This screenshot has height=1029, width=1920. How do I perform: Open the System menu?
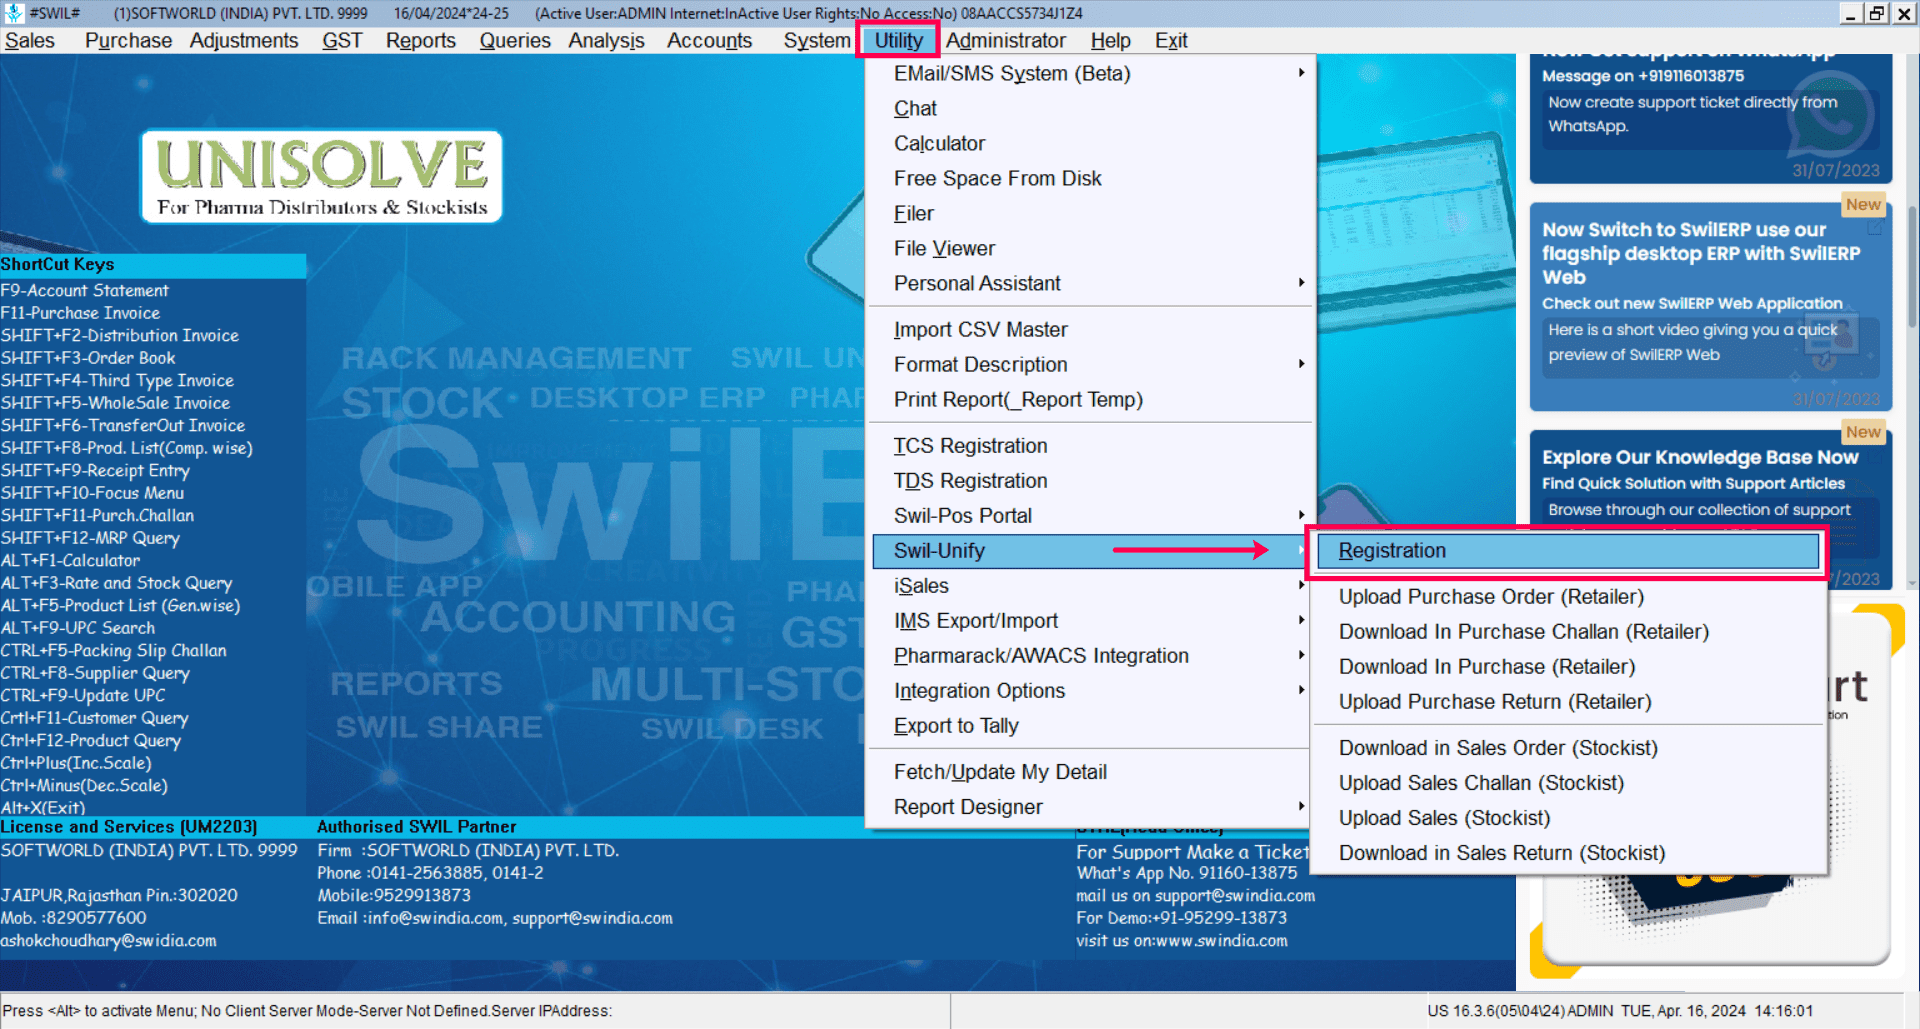click(x=817, y=41)
